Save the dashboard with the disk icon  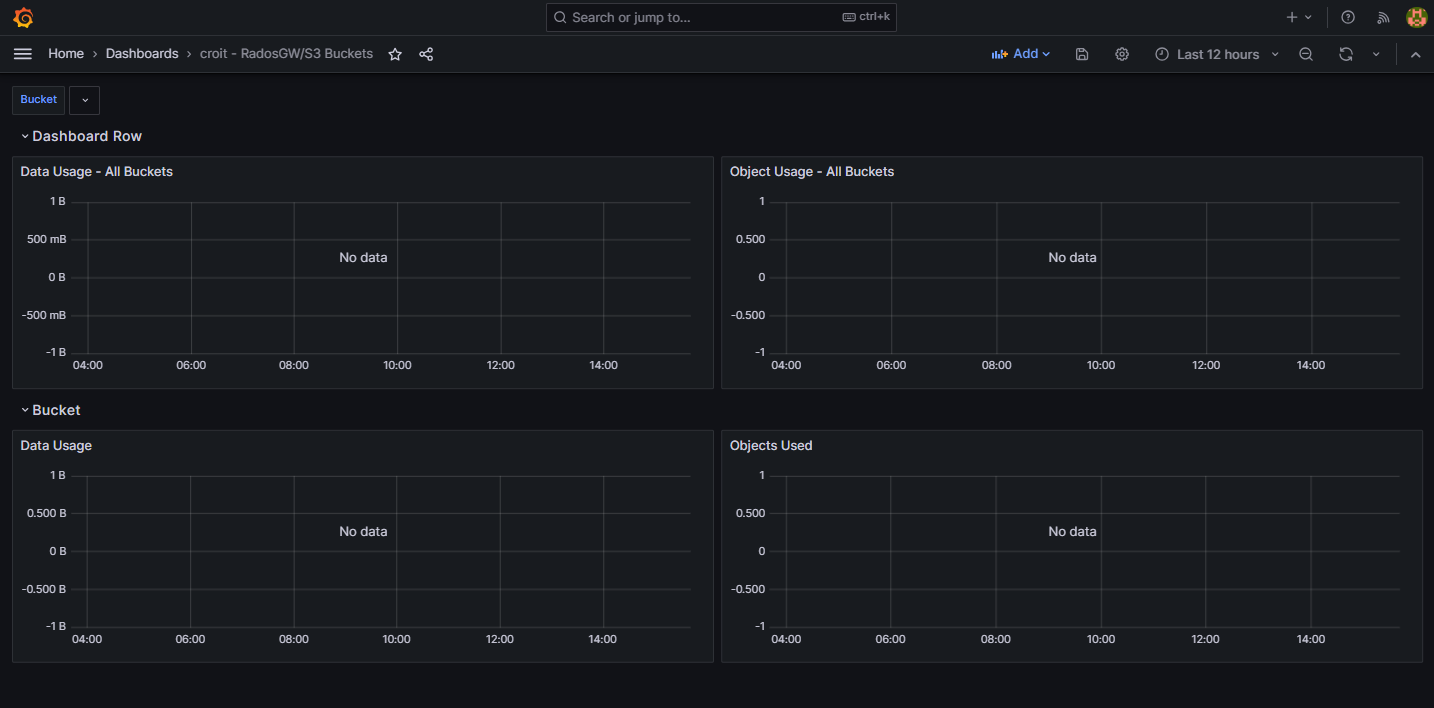[1082, 54]
